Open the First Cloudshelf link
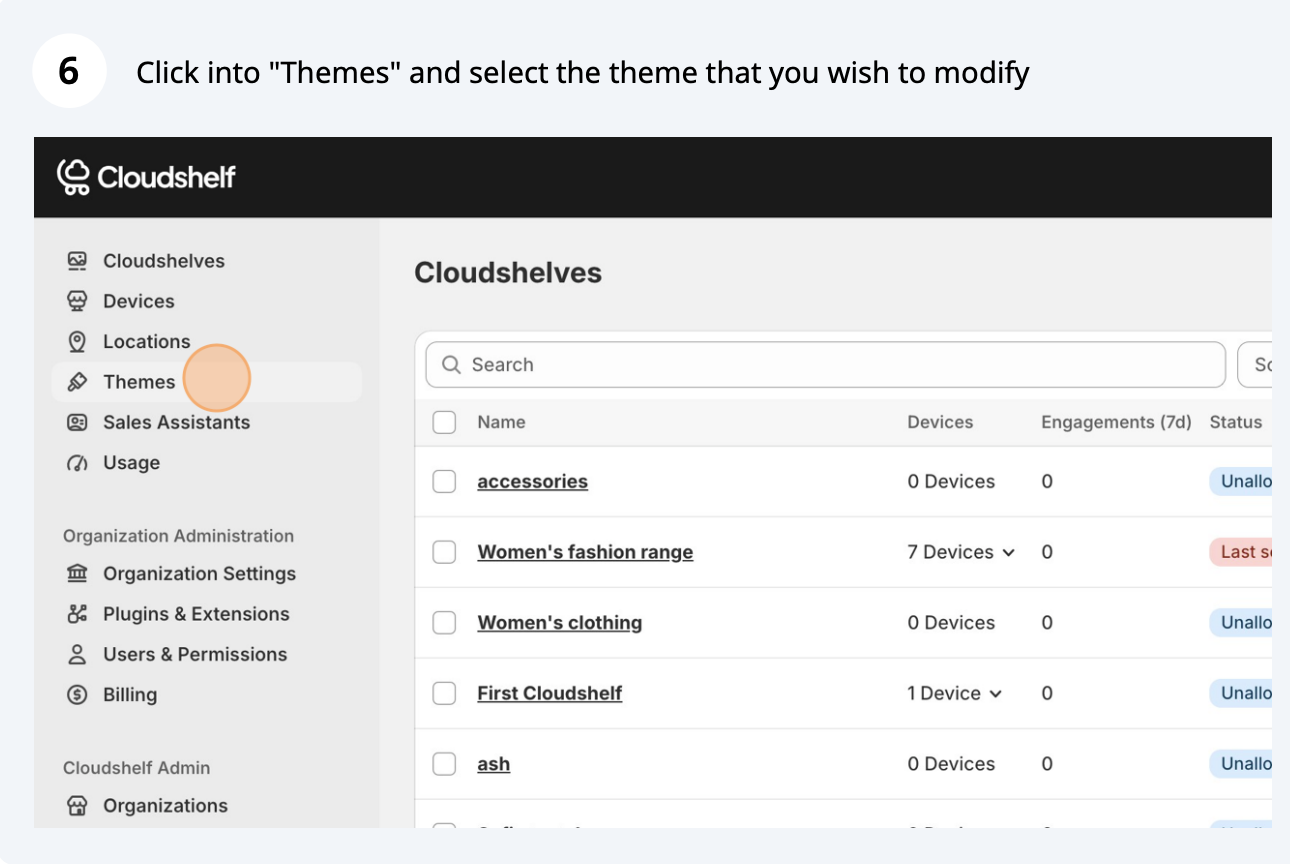Viewport: 1290px width, 864px height. pos(549,693)
